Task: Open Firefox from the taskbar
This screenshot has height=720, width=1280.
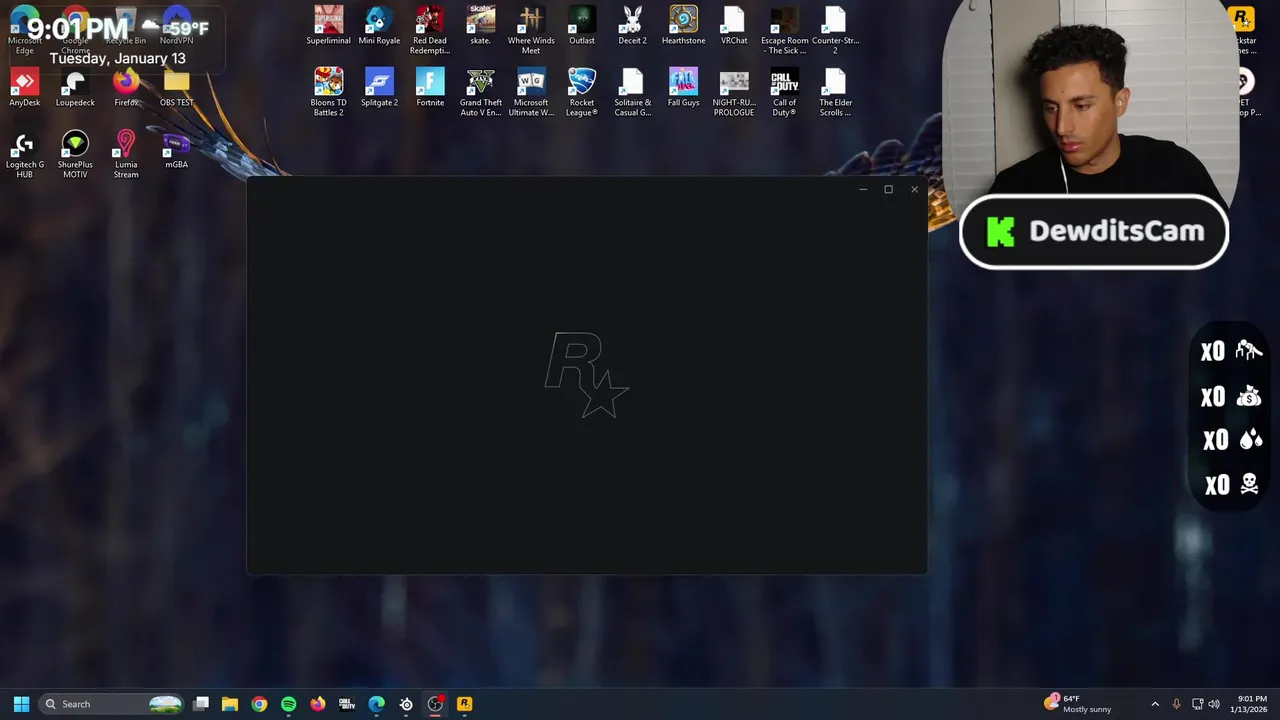Action: [318, 704]
